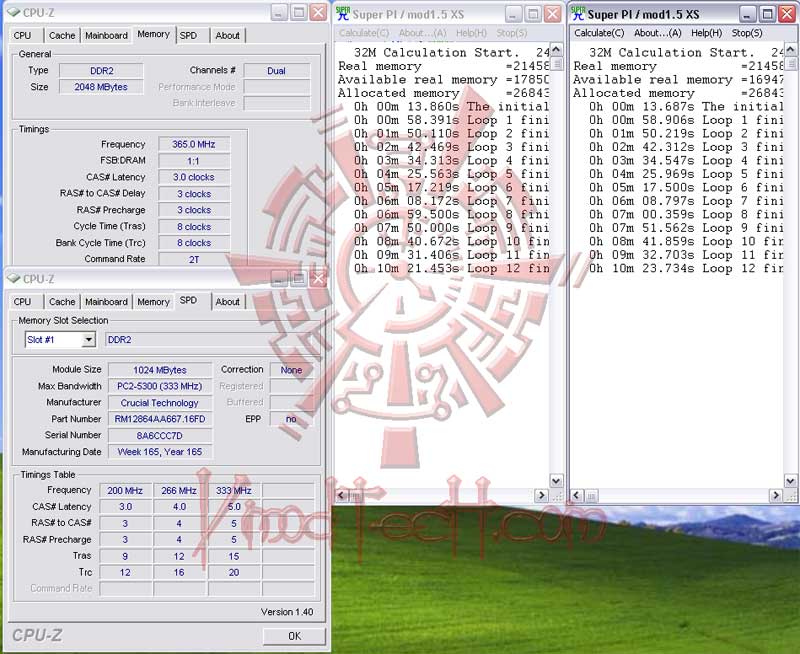Click the OK button in CPU-Z

pyautogui.click(x=294, y=636)
